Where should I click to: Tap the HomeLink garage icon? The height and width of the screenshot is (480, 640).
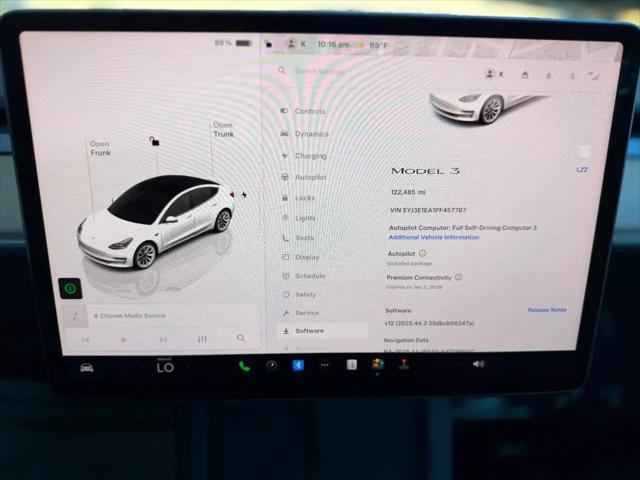(524, 75)
